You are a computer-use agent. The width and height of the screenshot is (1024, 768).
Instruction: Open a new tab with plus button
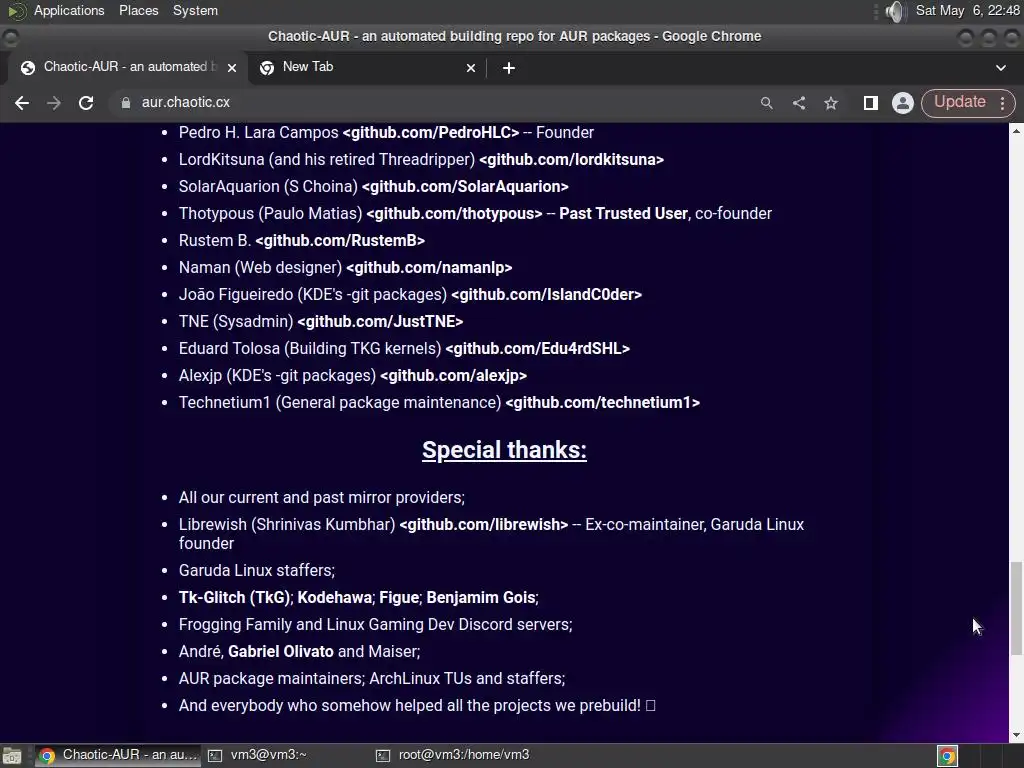click(x=509, y=68)
